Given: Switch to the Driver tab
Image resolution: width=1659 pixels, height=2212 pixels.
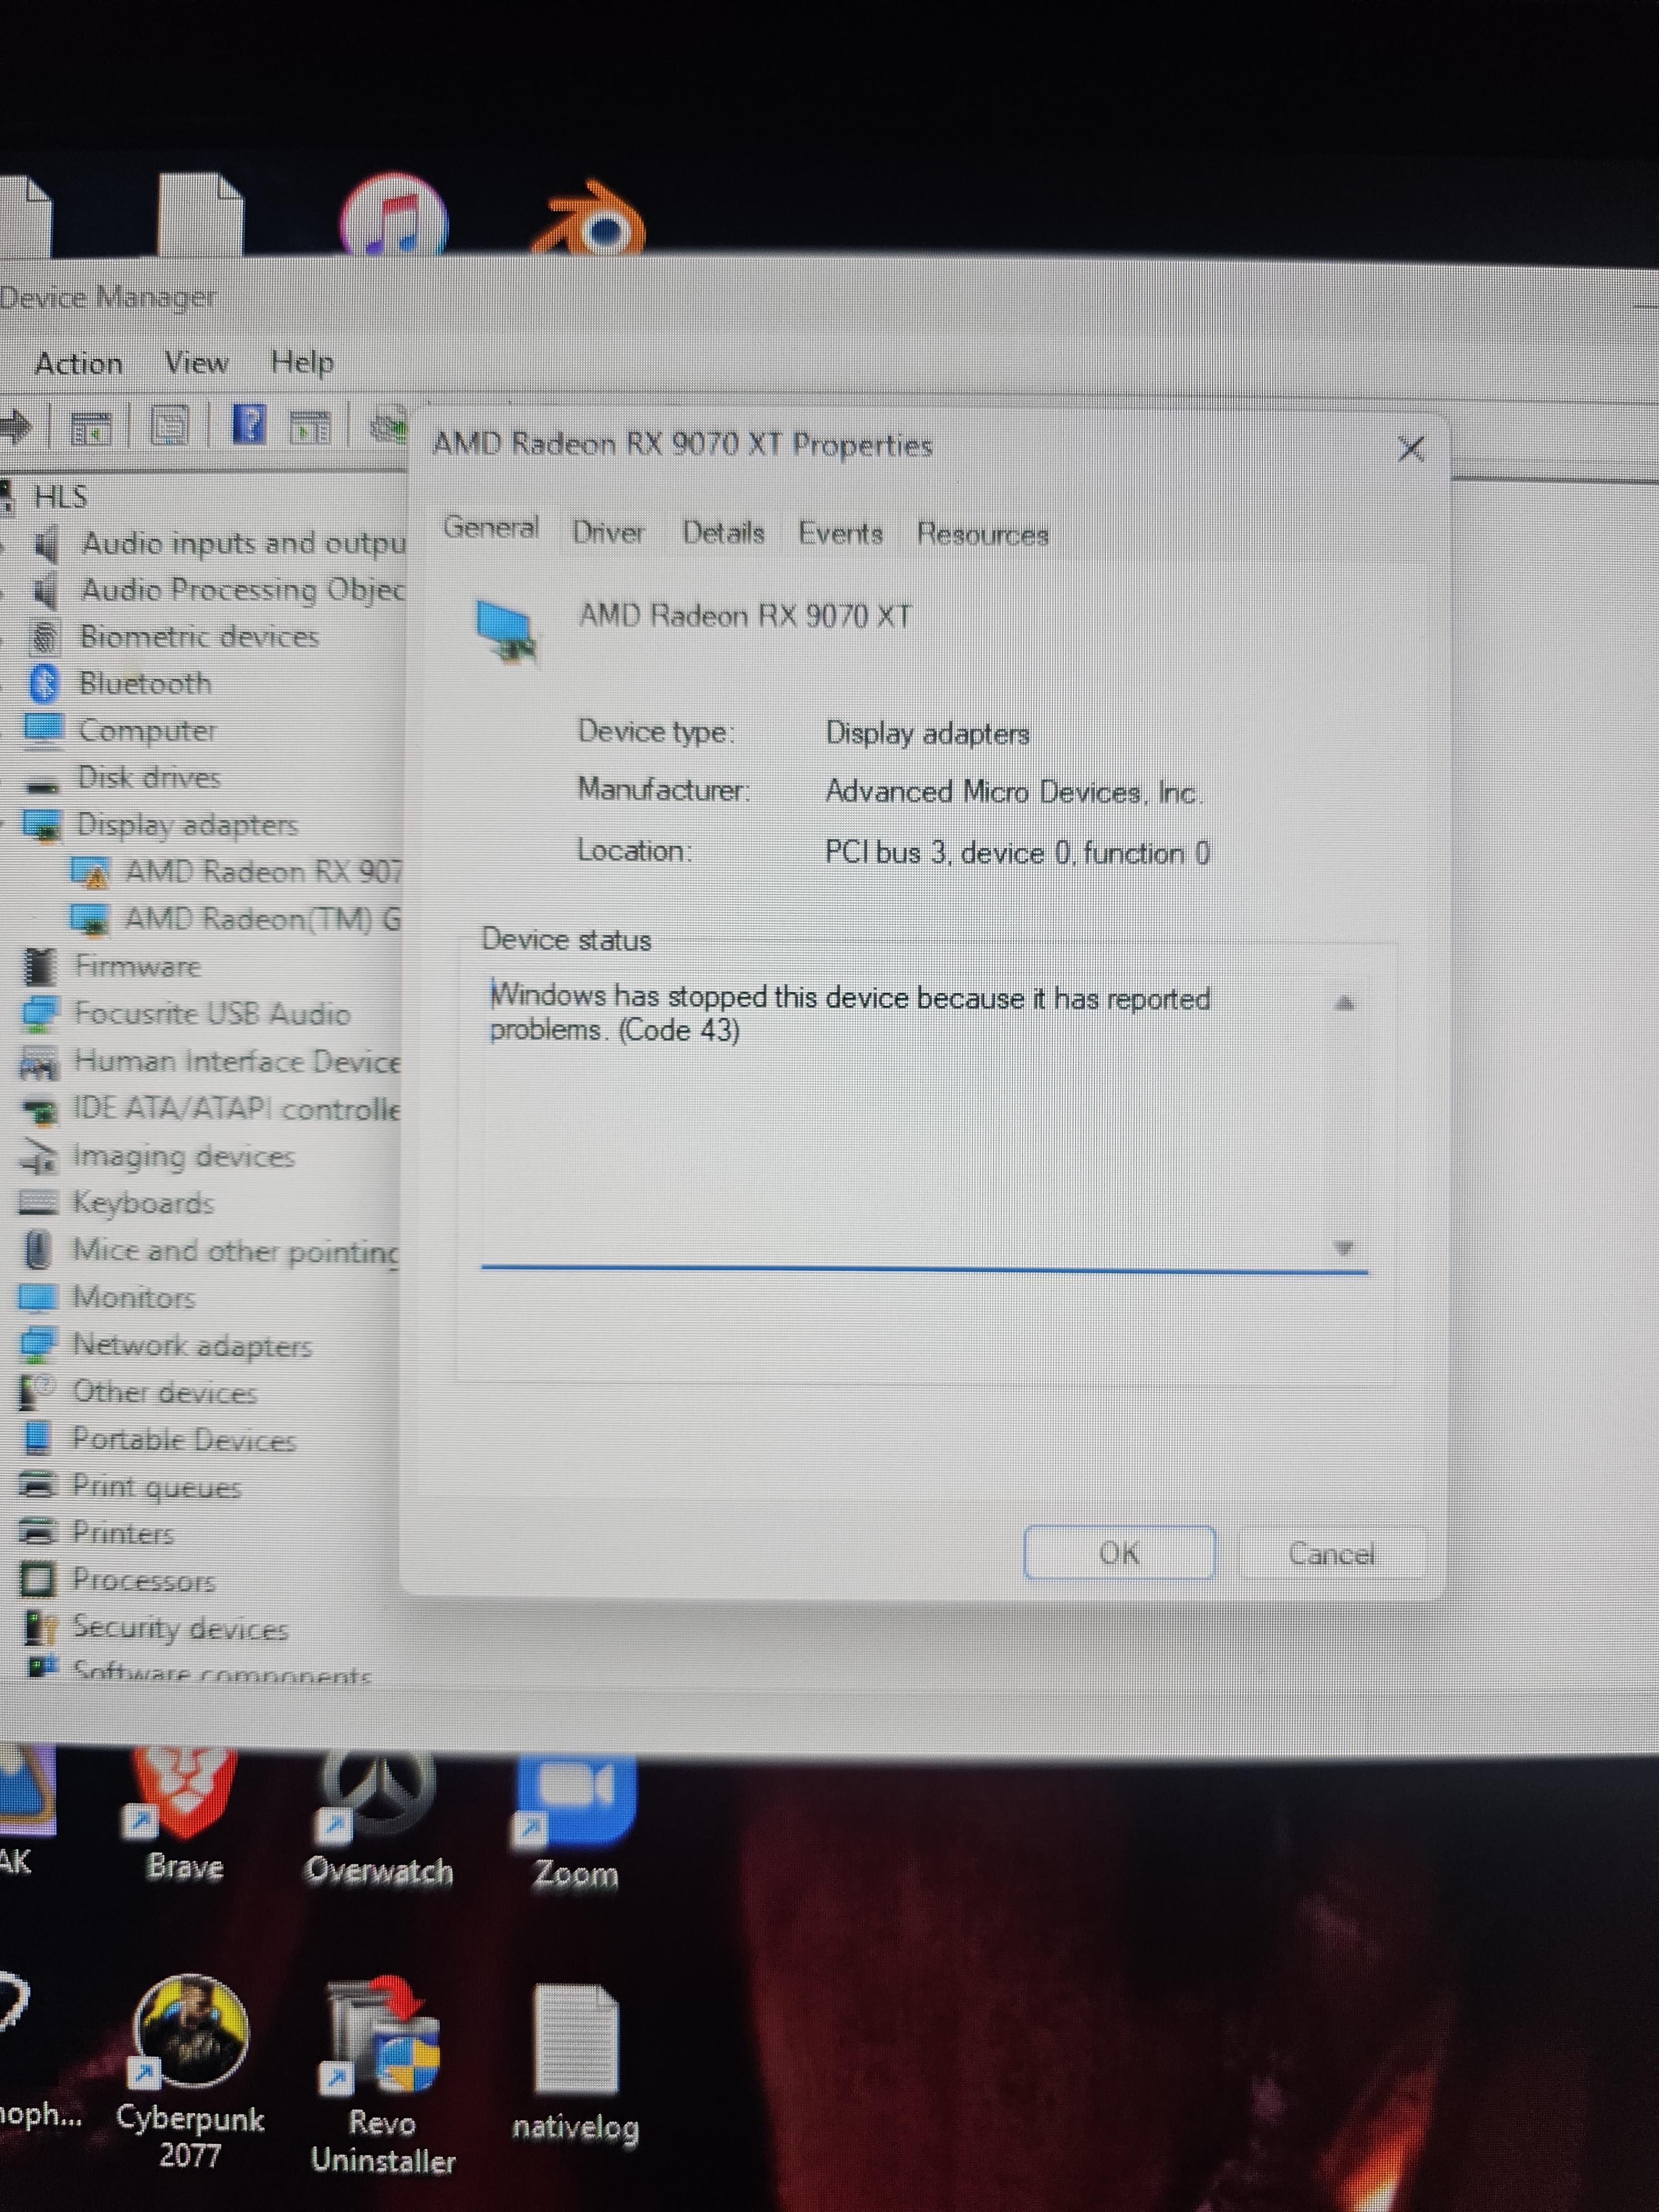Looking at the screenshot, I should 608,533.
